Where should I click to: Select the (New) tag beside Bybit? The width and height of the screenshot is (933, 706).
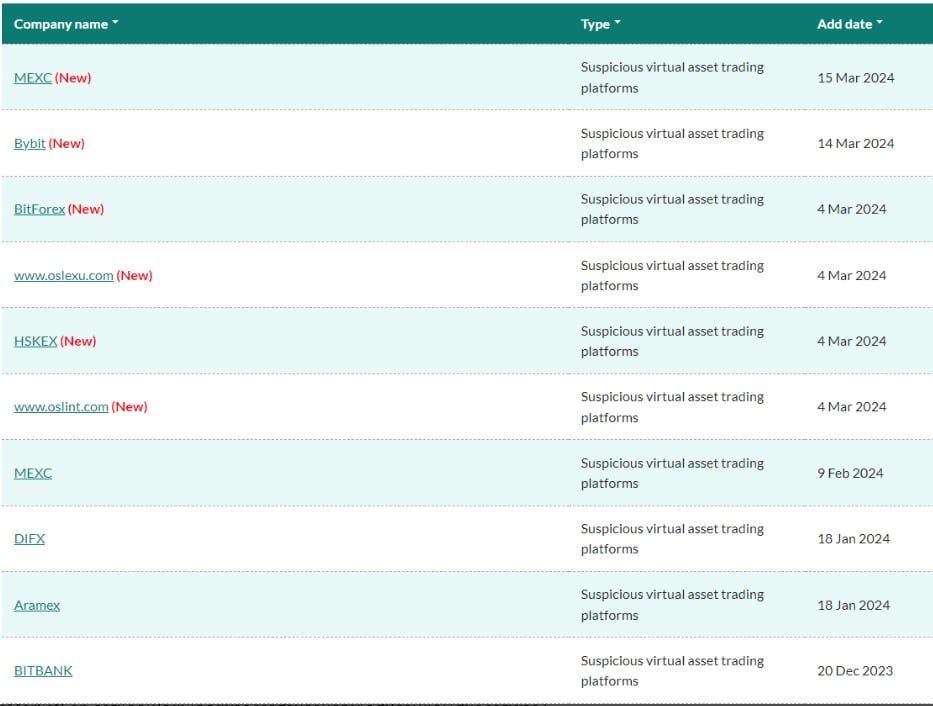[x=67, y=143]
